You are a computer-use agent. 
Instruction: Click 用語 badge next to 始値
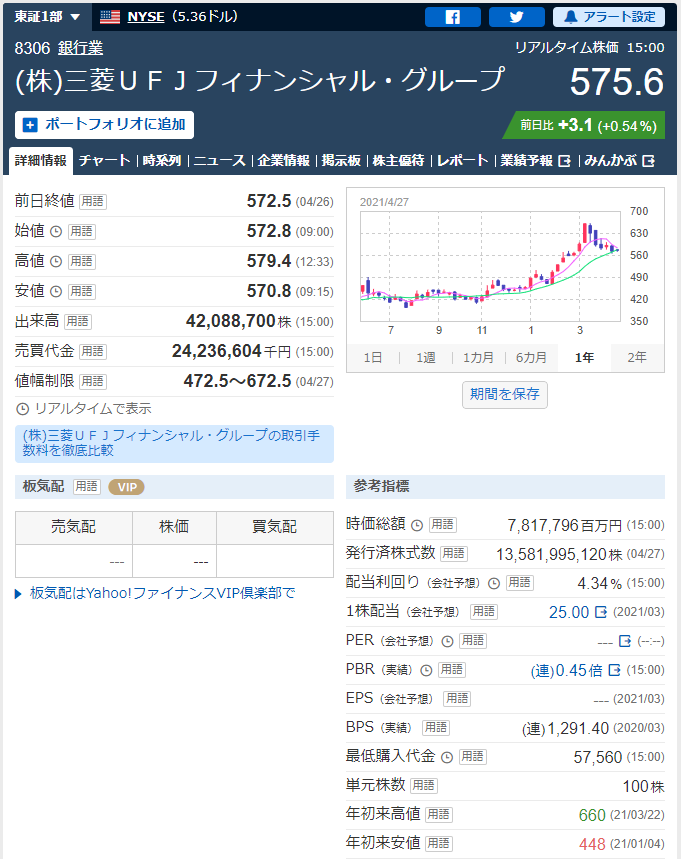82,232
